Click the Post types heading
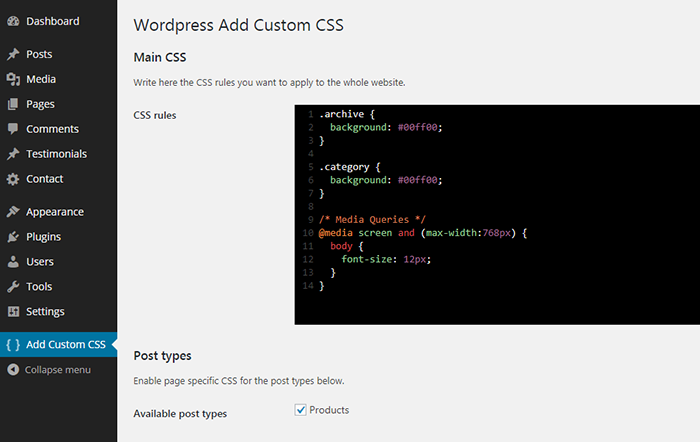Screen dimensions: 700x442 pos(162,356)
